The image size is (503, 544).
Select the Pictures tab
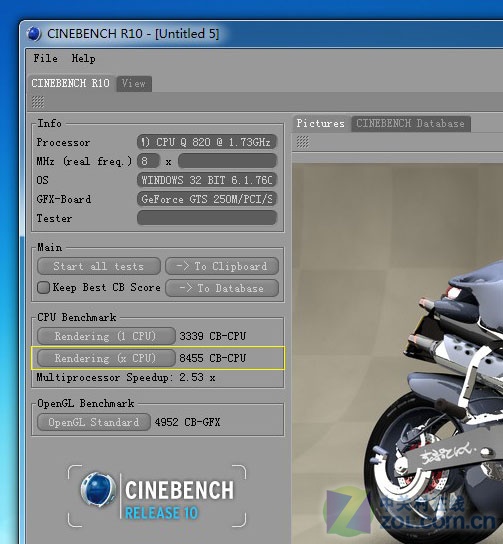coord(321,124)
